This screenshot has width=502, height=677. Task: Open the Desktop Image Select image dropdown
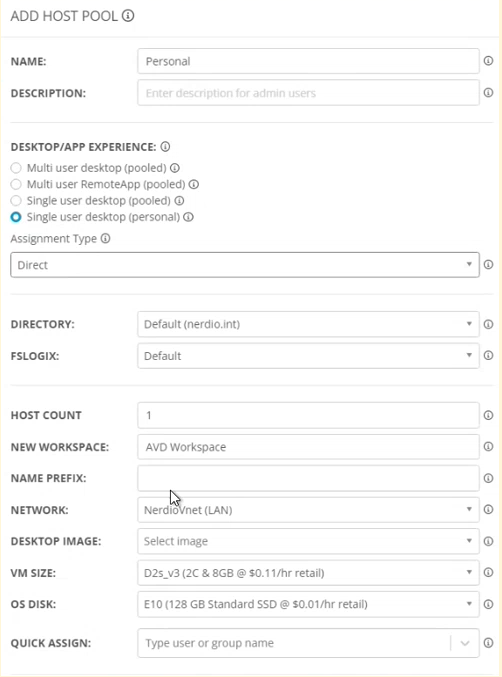pos(308,541)
